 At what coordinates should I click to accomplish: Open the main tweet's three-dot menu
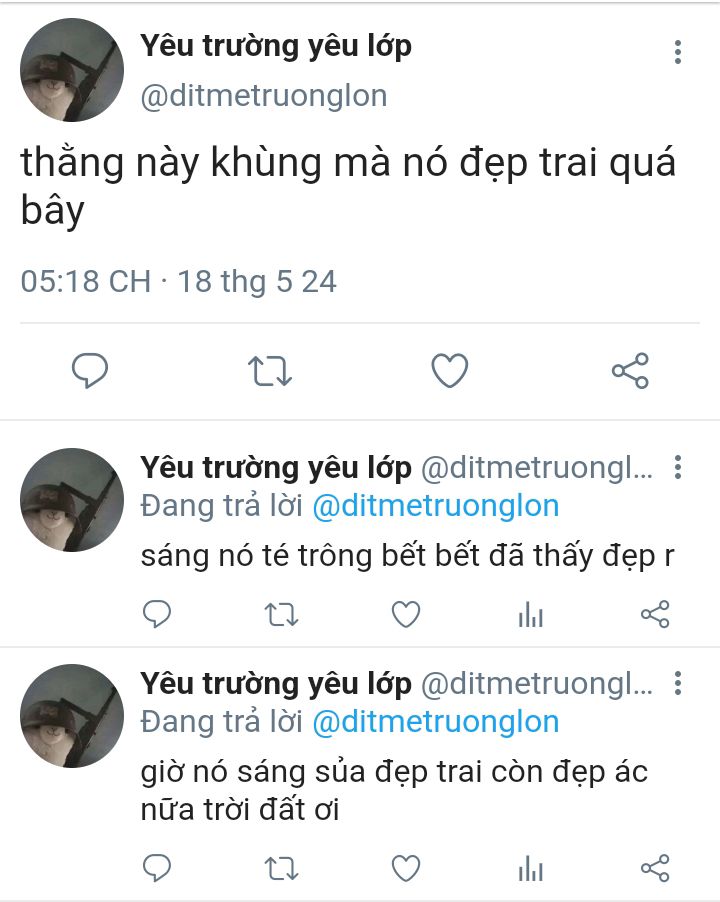tap(678, 52)
